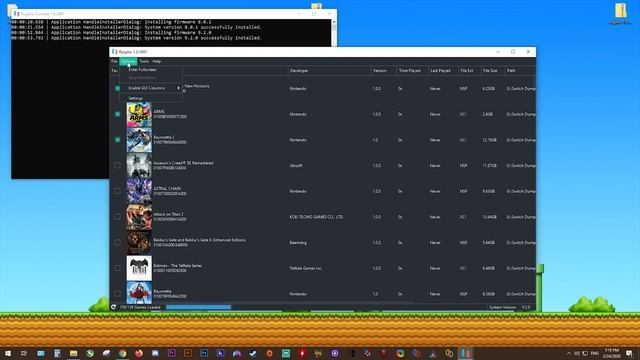This screenshot has height=360, width=640.
Task: Toggle favorite checkbox for Bayonetta 2
Action: coord(118,140)
